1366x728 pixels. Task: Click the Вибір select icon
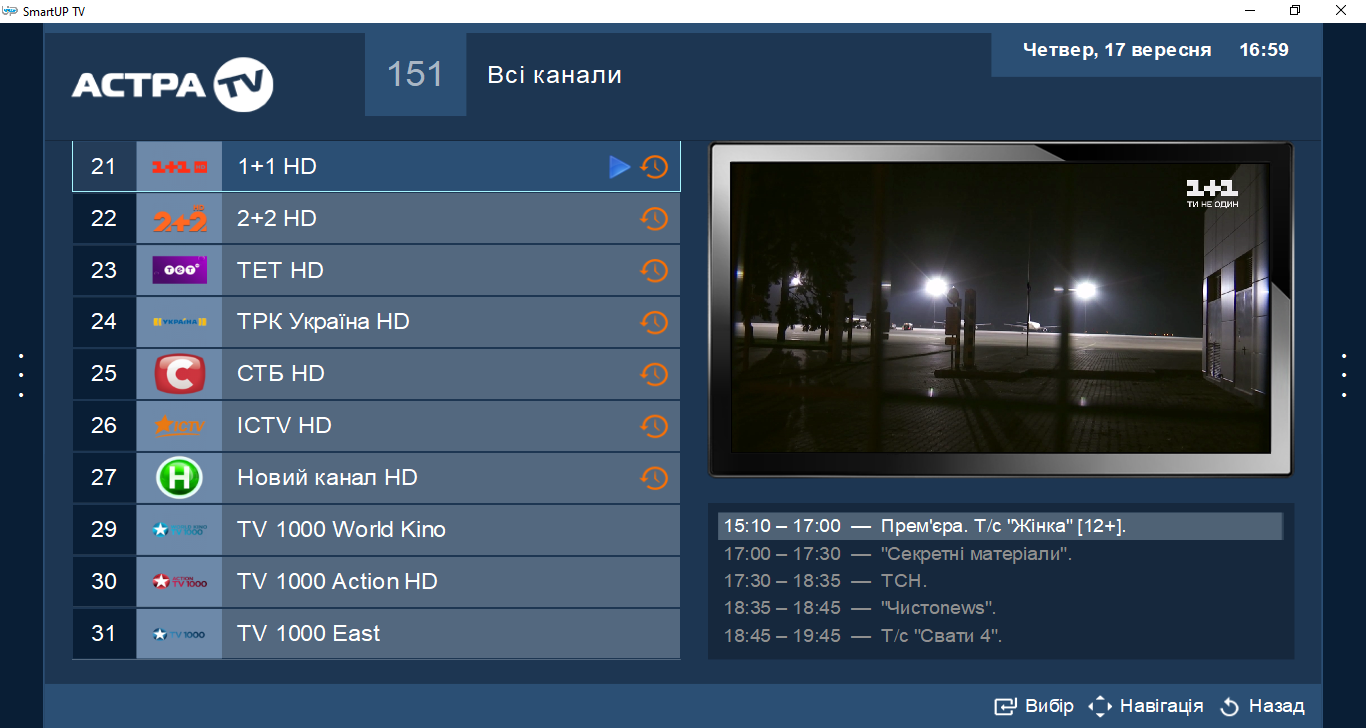coord(1005,706)
